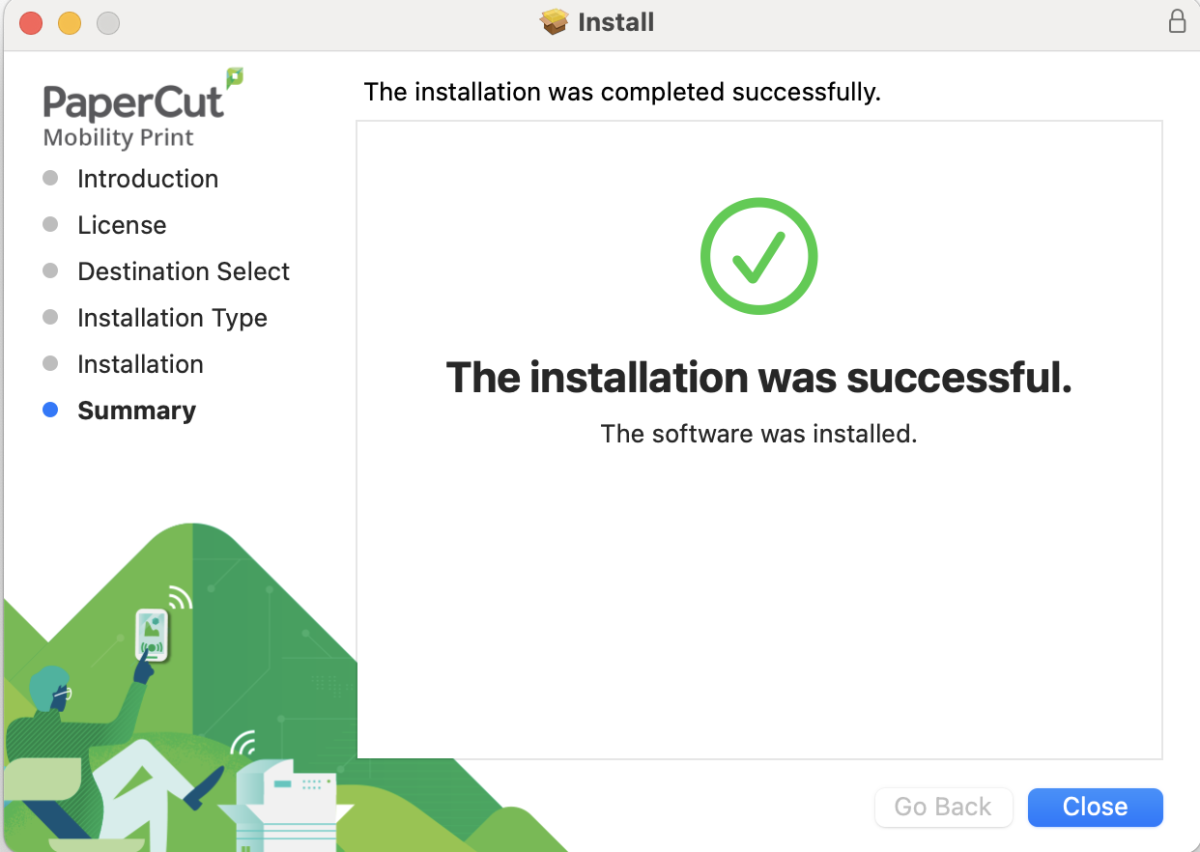Select the Installation step in sidebar
This screenshot has width=1200, height=852.
click(140, 364)
